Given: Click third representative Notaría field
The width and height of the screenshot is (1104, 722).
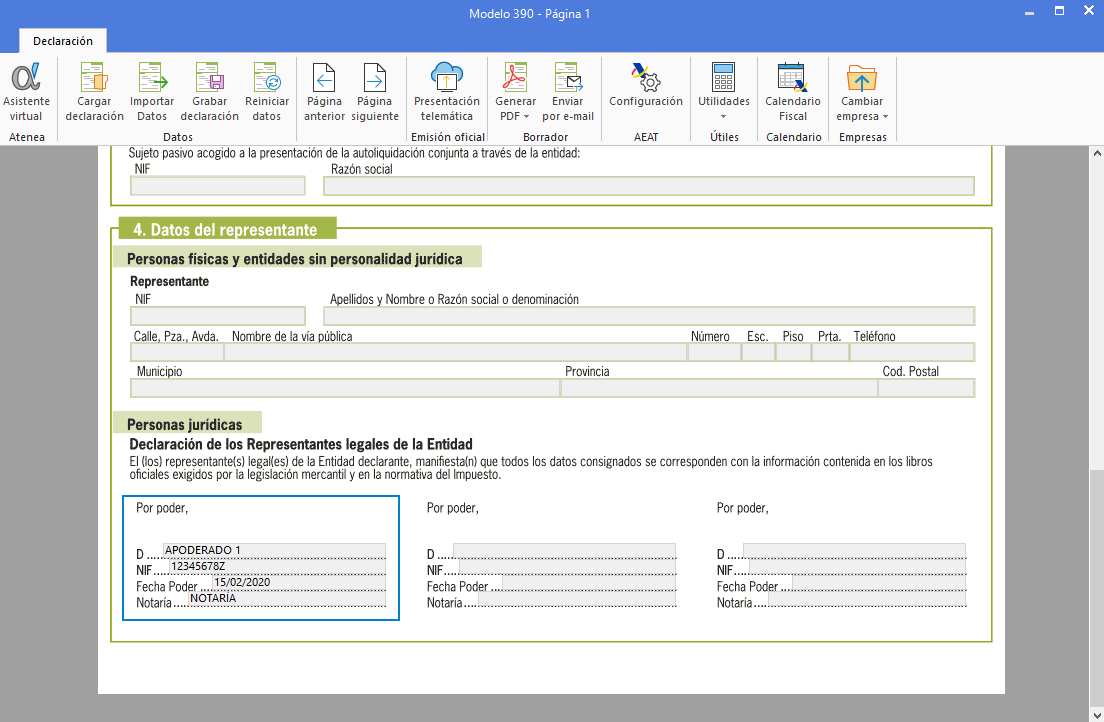Looking at the screenshot, I should point(867,599).
